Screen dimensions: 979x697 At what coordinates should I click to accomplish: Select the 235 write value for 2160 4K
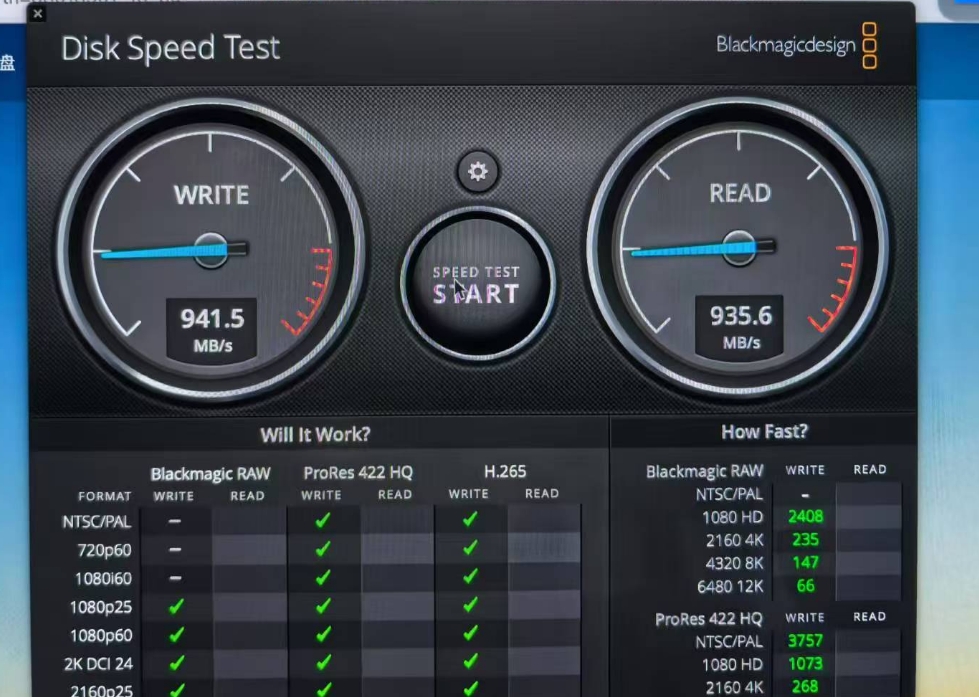click(x=805, y=540)
